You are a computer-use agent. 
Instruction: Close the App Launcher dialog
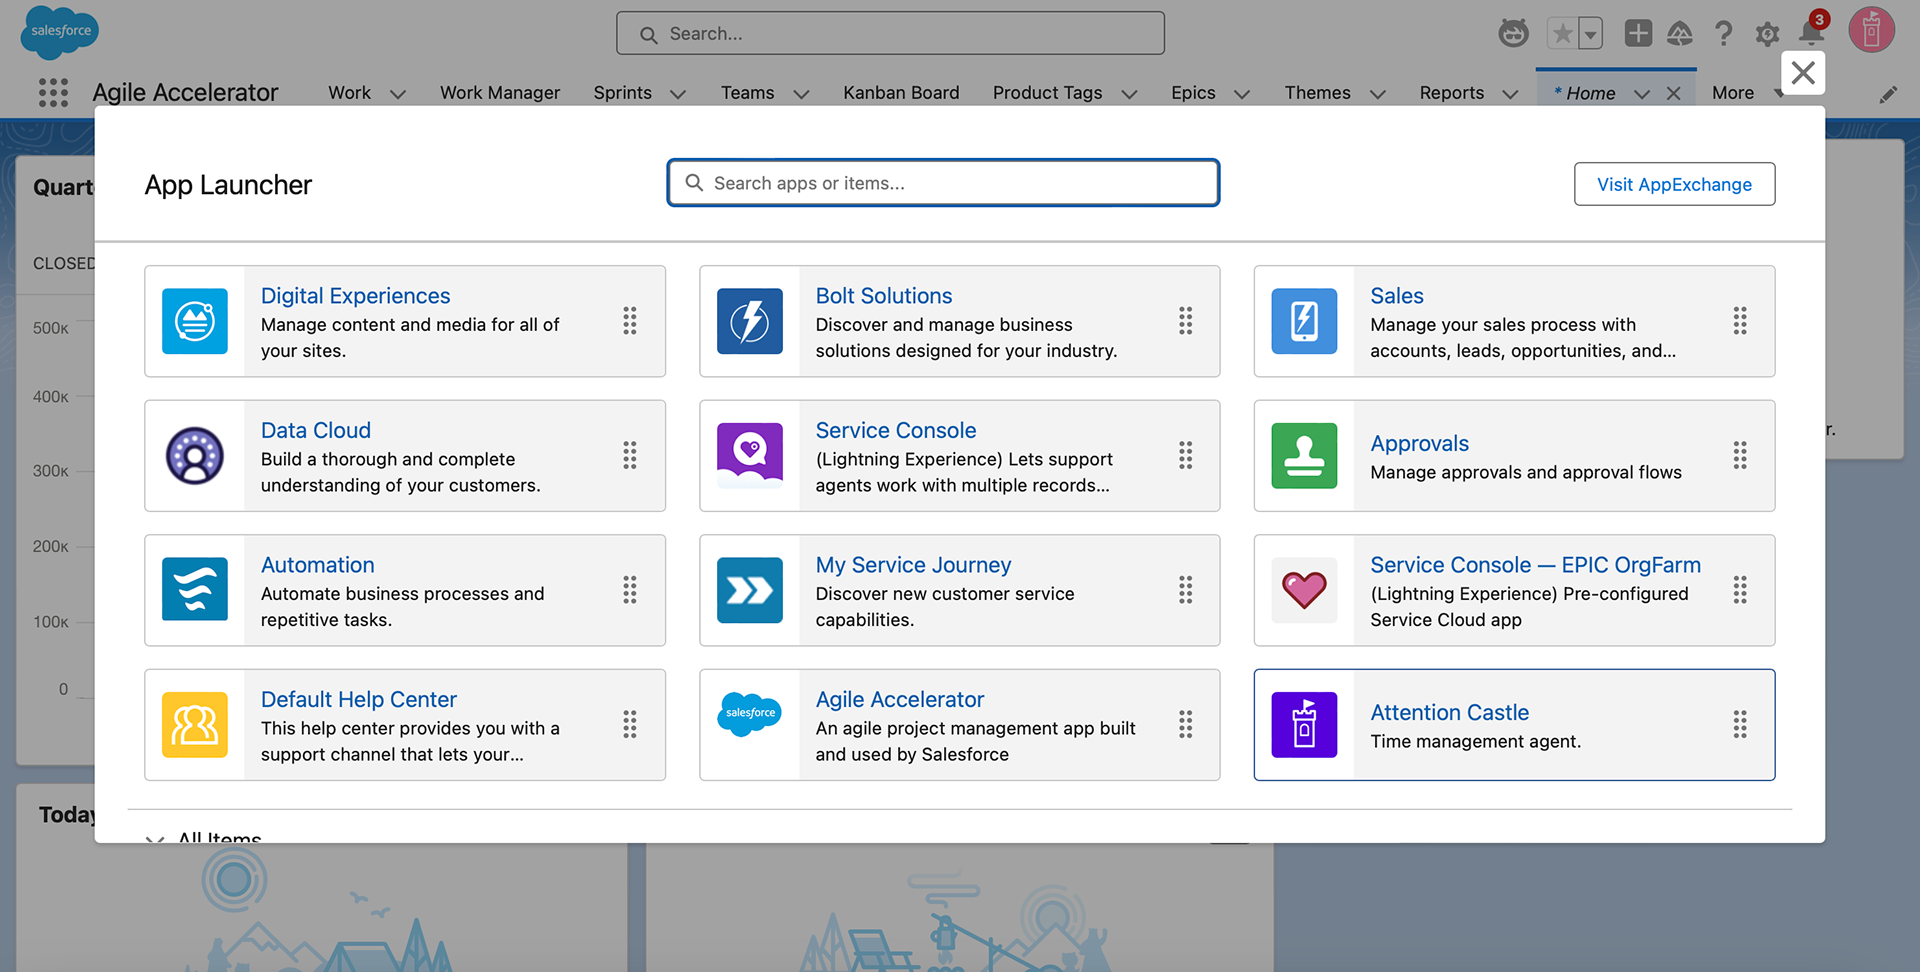pos(1803,73)
